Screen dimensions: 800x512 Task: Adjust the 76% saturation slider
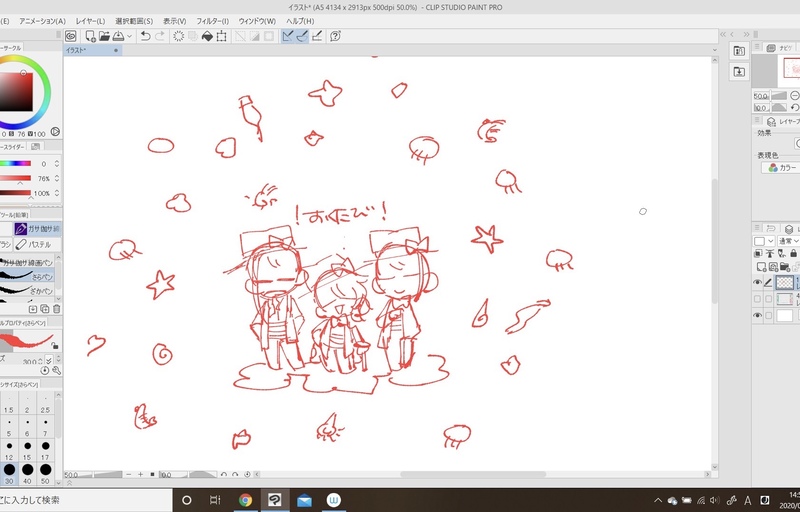pos(15,178)
